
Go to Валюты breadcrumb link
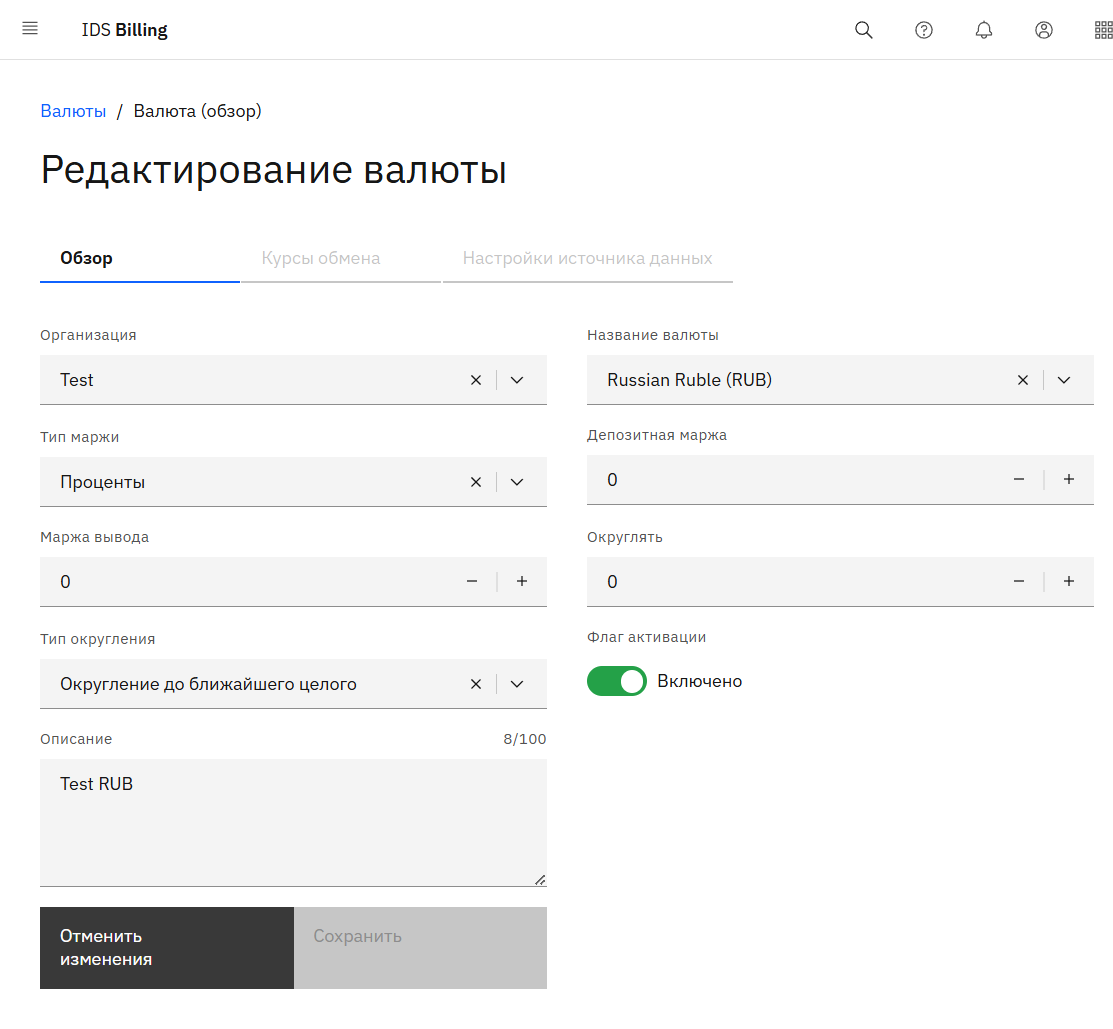[x=73, y=111]
